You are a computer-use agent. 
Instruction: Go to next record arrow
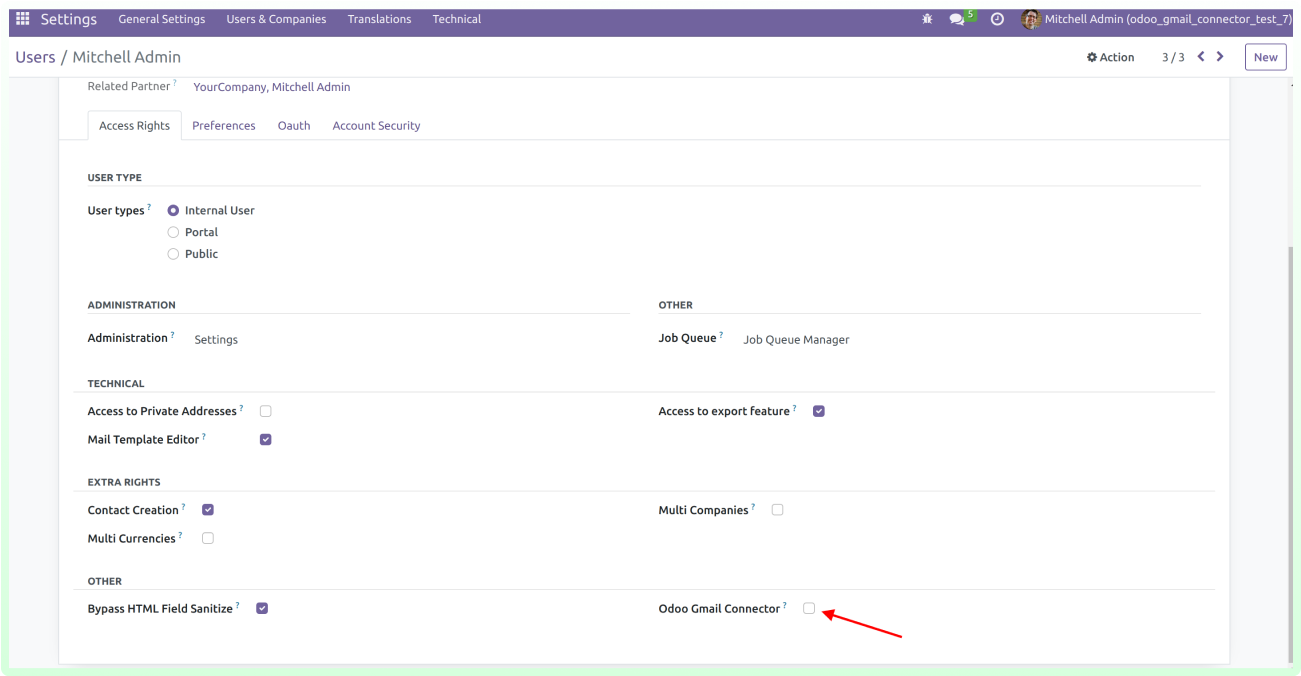tap(1220, 57)
